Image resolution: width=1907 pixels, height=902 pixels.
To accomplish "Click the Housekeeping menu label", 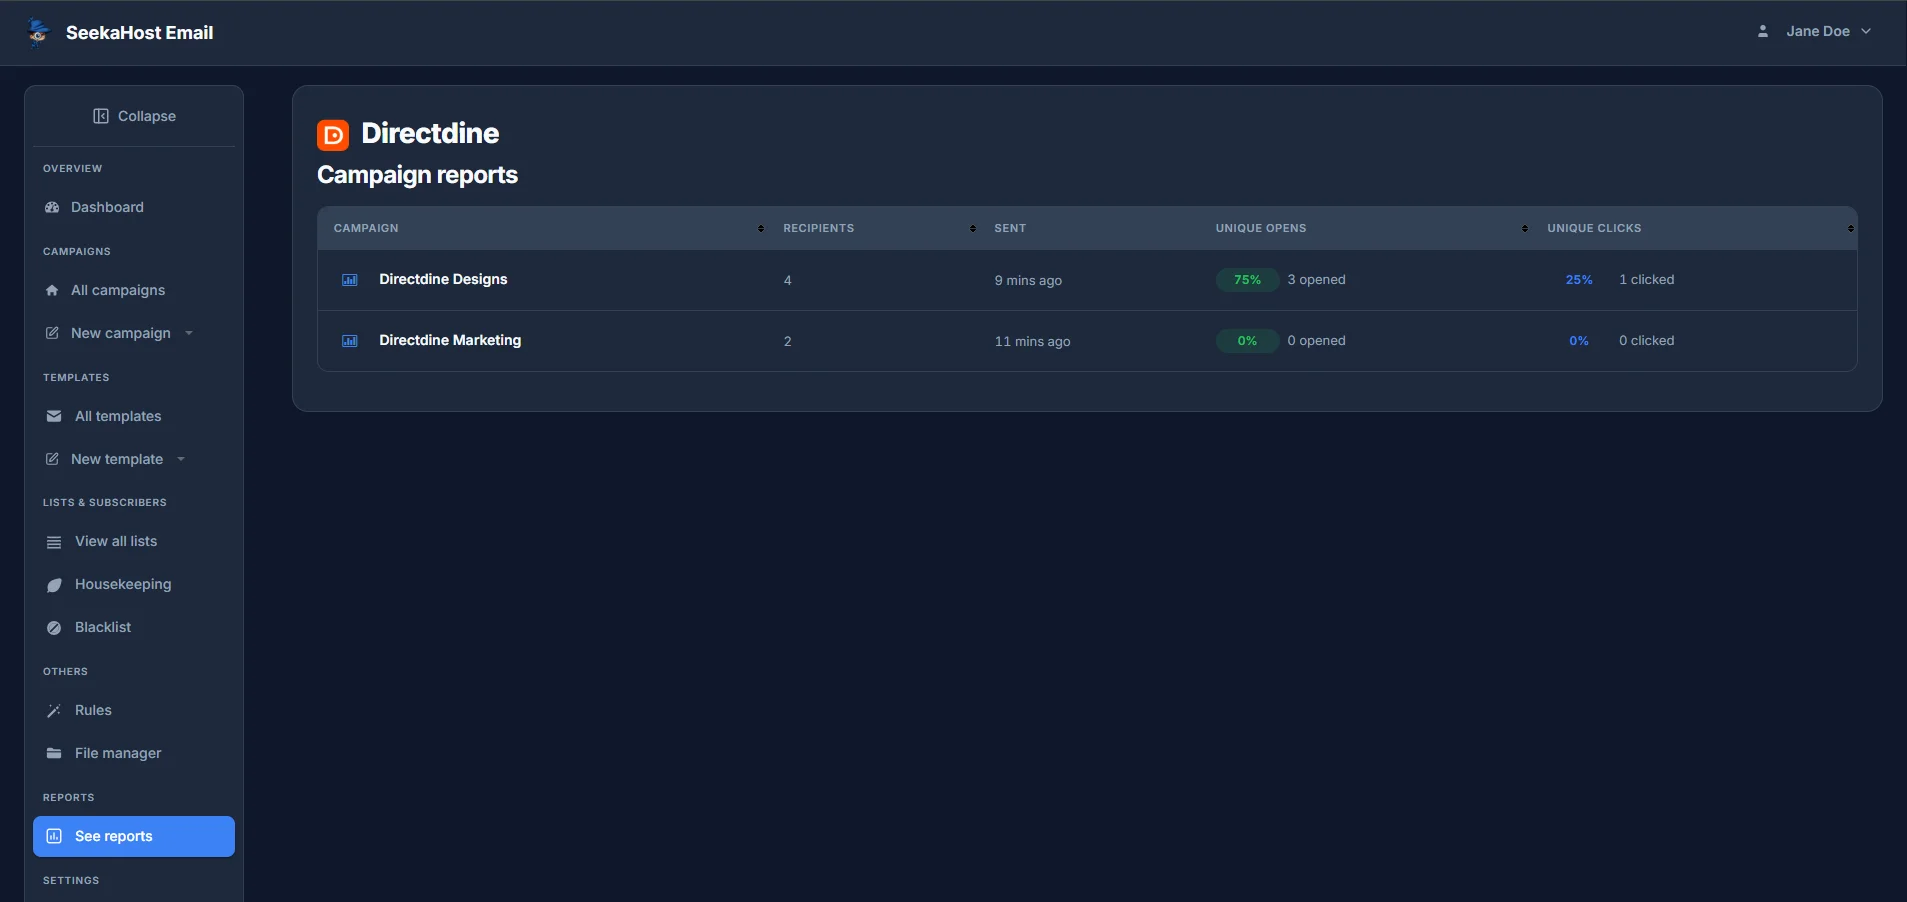I will 123,584.
